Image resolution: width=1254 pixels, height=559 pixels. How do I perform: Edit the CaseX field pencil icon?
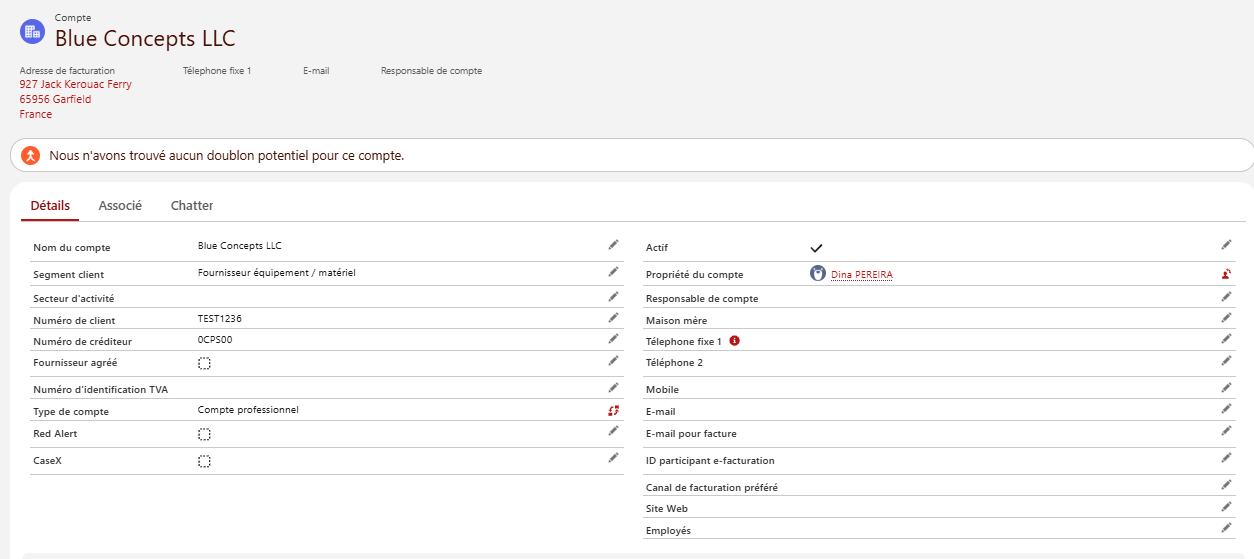(613, 458)
